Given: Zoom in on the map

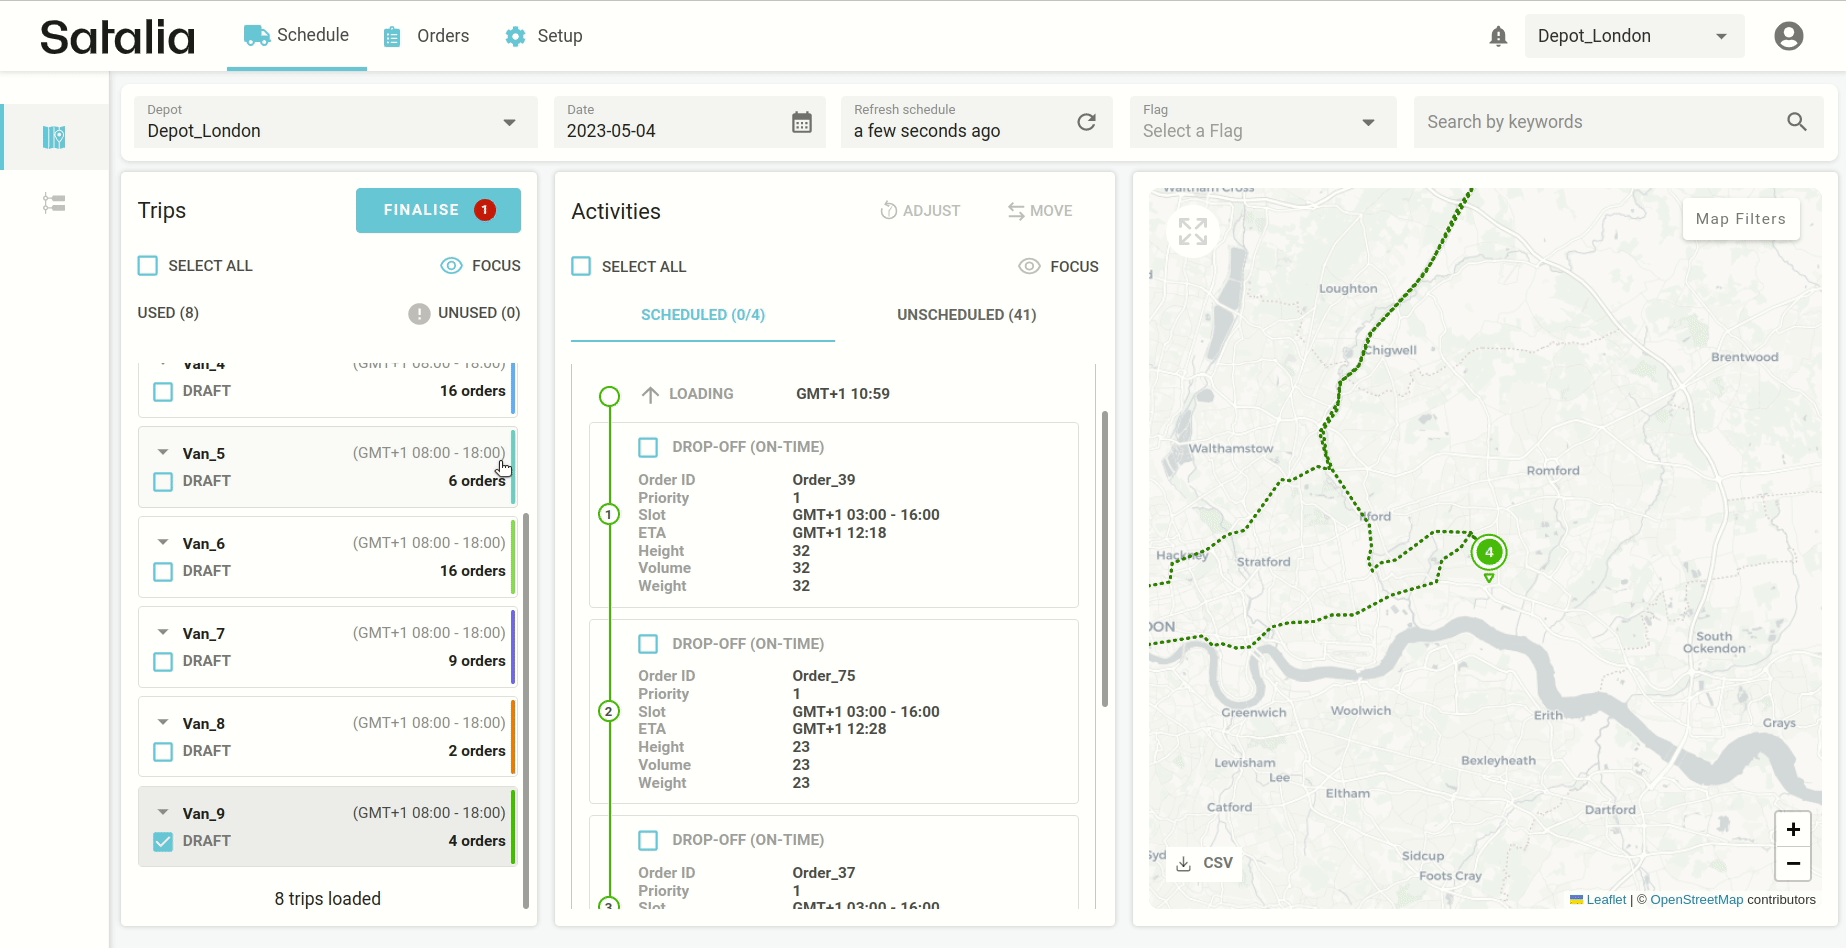Looking at the screenshot, I should click(1792, 829).
